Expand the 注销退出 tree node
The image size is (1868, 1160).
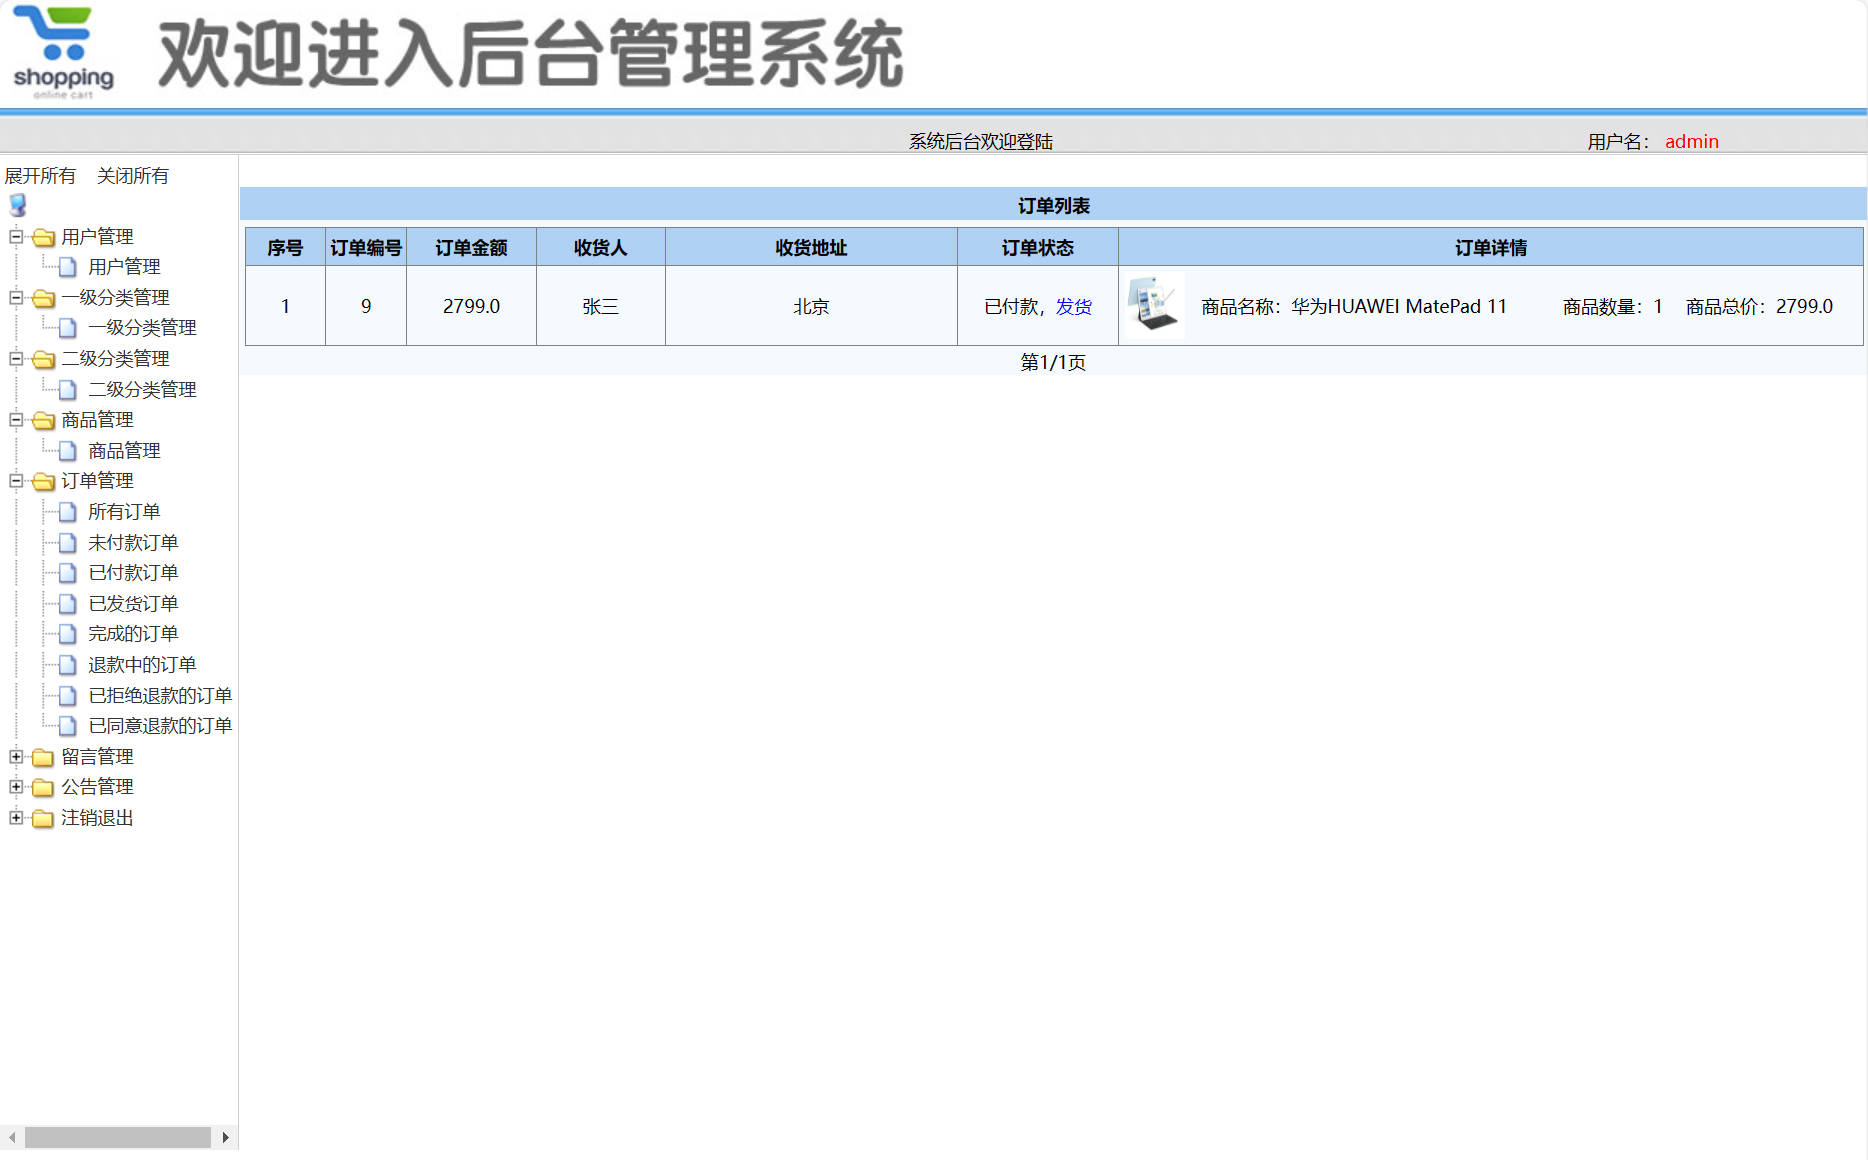(15, 818)
